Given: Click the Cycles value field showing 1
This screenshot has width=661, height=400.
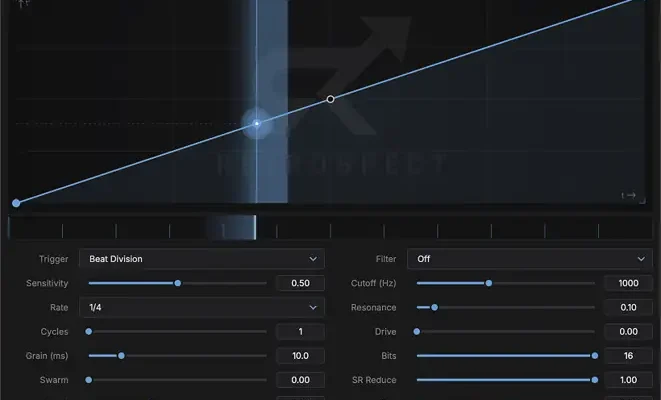Looking at the screenshot, I should [301, 332].
